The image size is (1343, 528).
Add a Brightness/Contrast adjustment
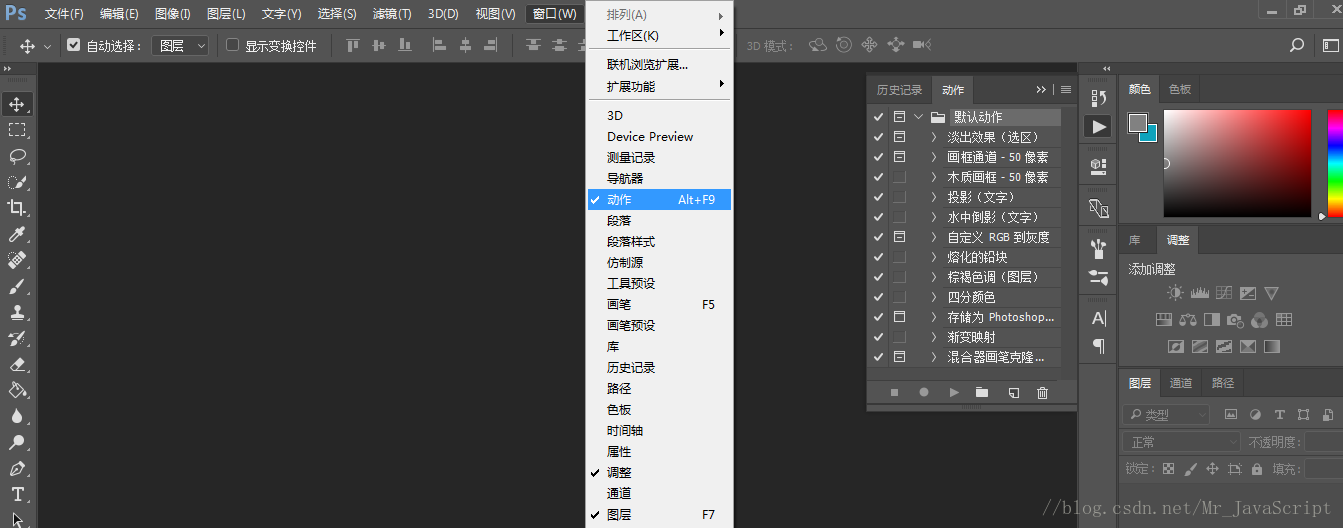click(x=1175, y=293)
